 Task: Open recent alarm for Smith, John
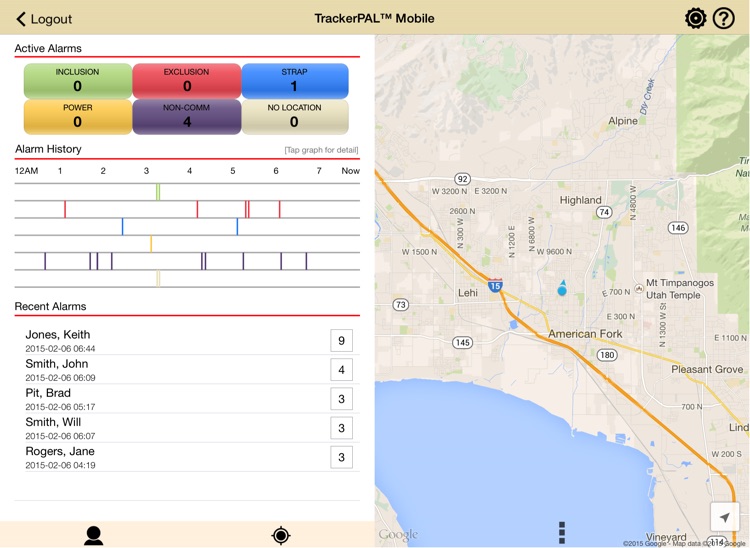pos(192,370)
